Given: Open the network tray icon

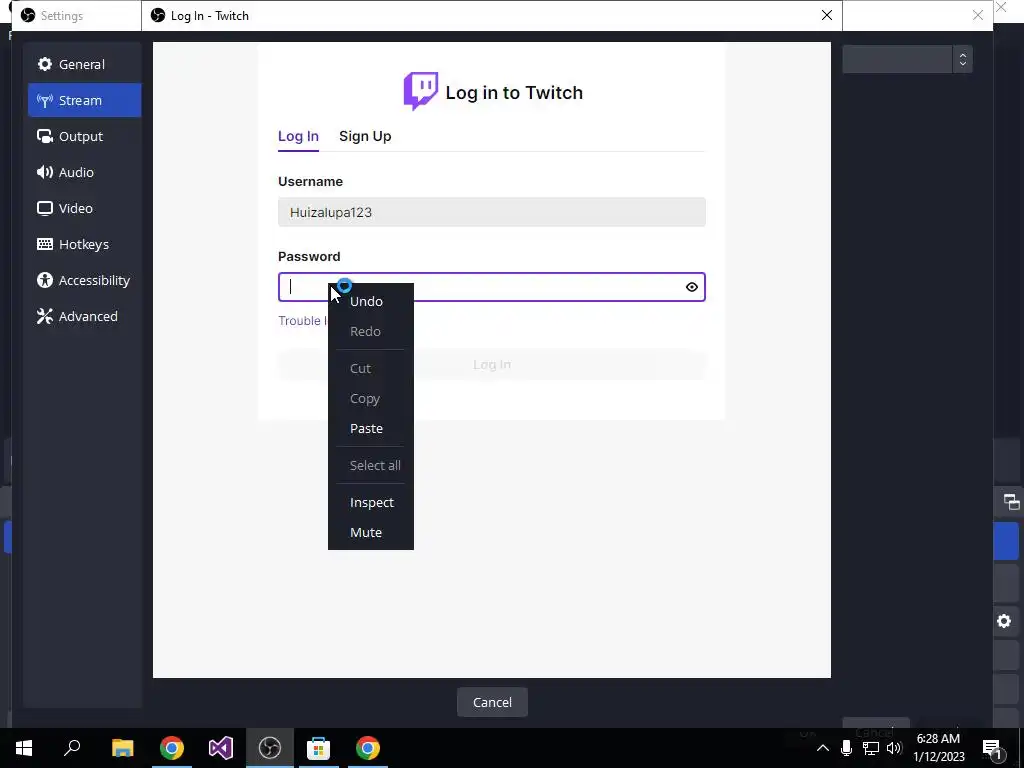Looking at the screenshot, I should [x=871, y=748].
